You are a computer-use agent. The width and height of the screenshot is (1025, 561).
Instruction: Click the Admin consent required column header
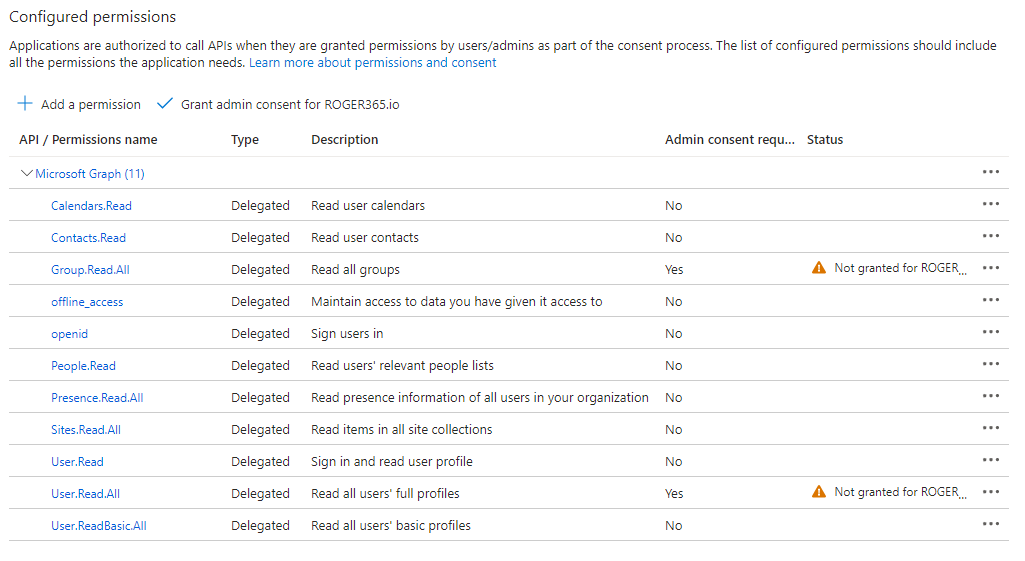729,140
